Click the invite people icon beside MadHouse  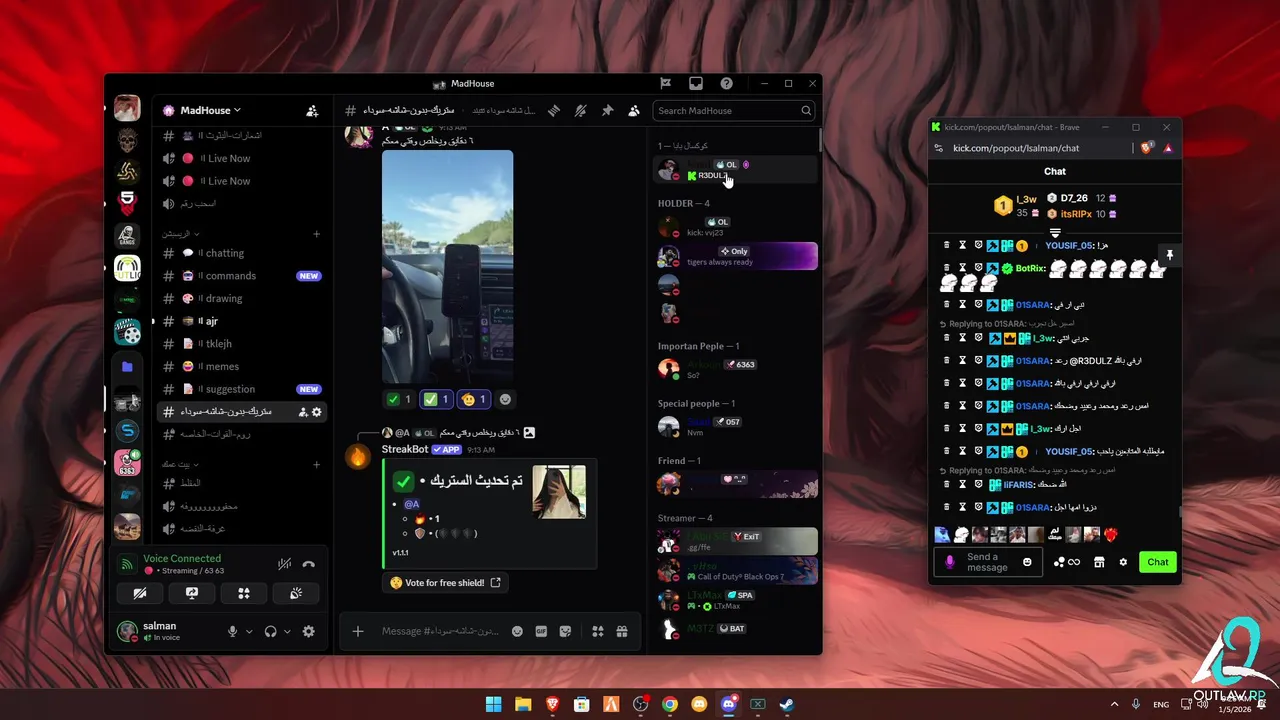click(x=312, y=111)
